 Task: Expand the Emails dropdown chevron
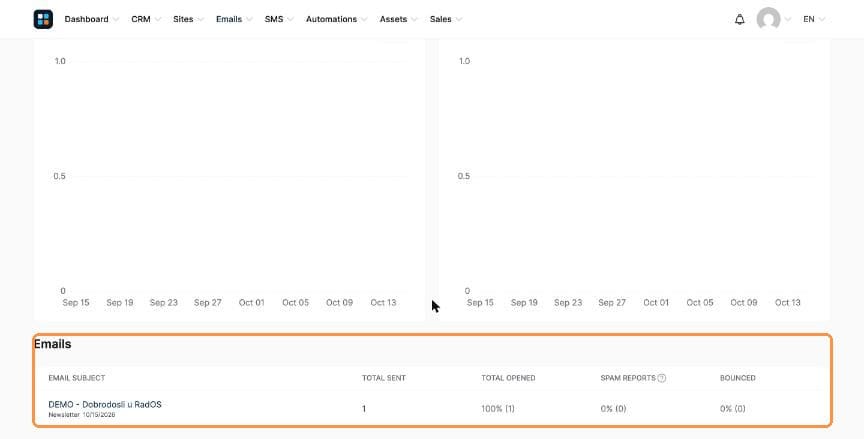[249, 20]
